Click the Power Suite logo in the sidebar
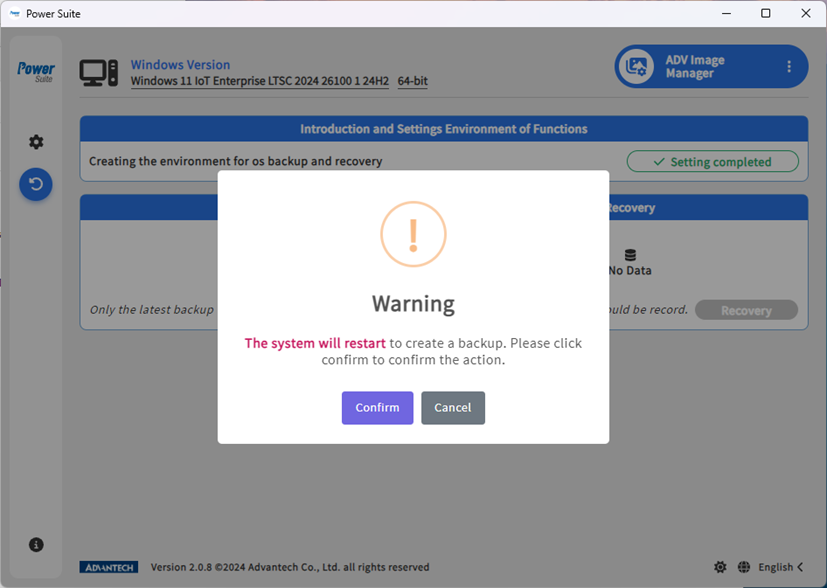This screenshot has width=827, height=588. [x=36, y=71]
